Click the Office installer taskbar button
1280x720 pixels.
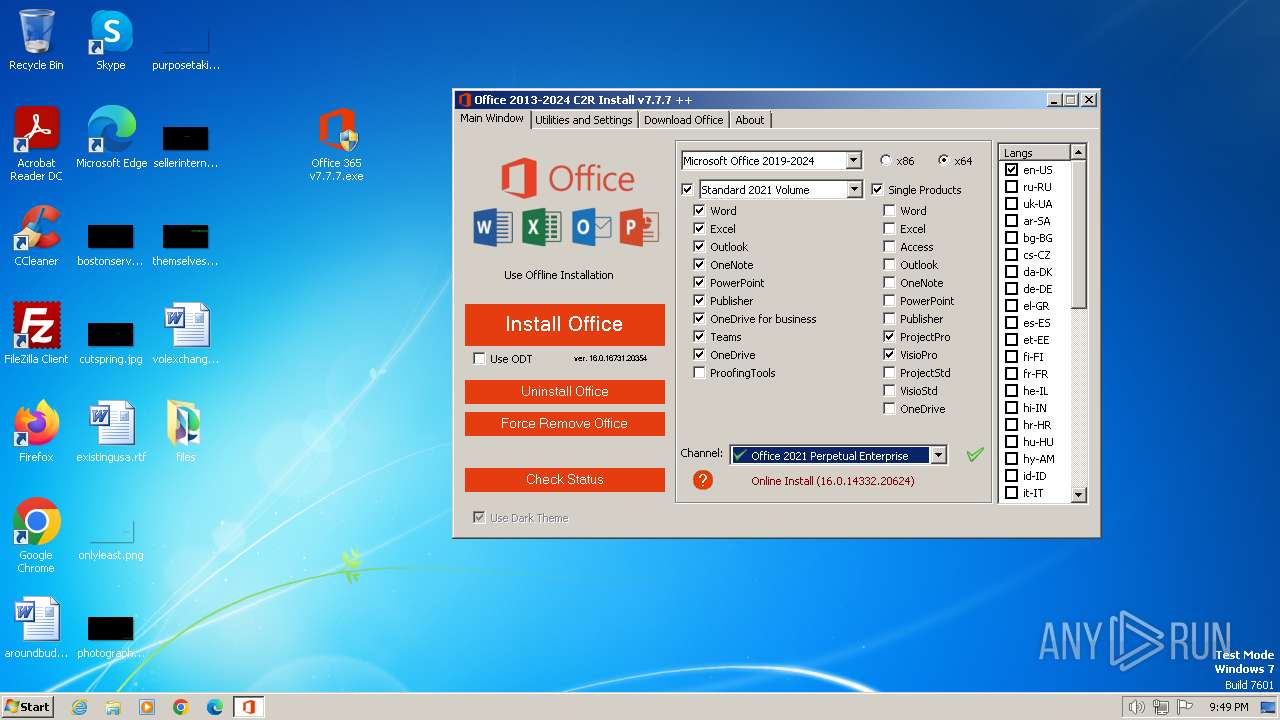pos(249,707)
